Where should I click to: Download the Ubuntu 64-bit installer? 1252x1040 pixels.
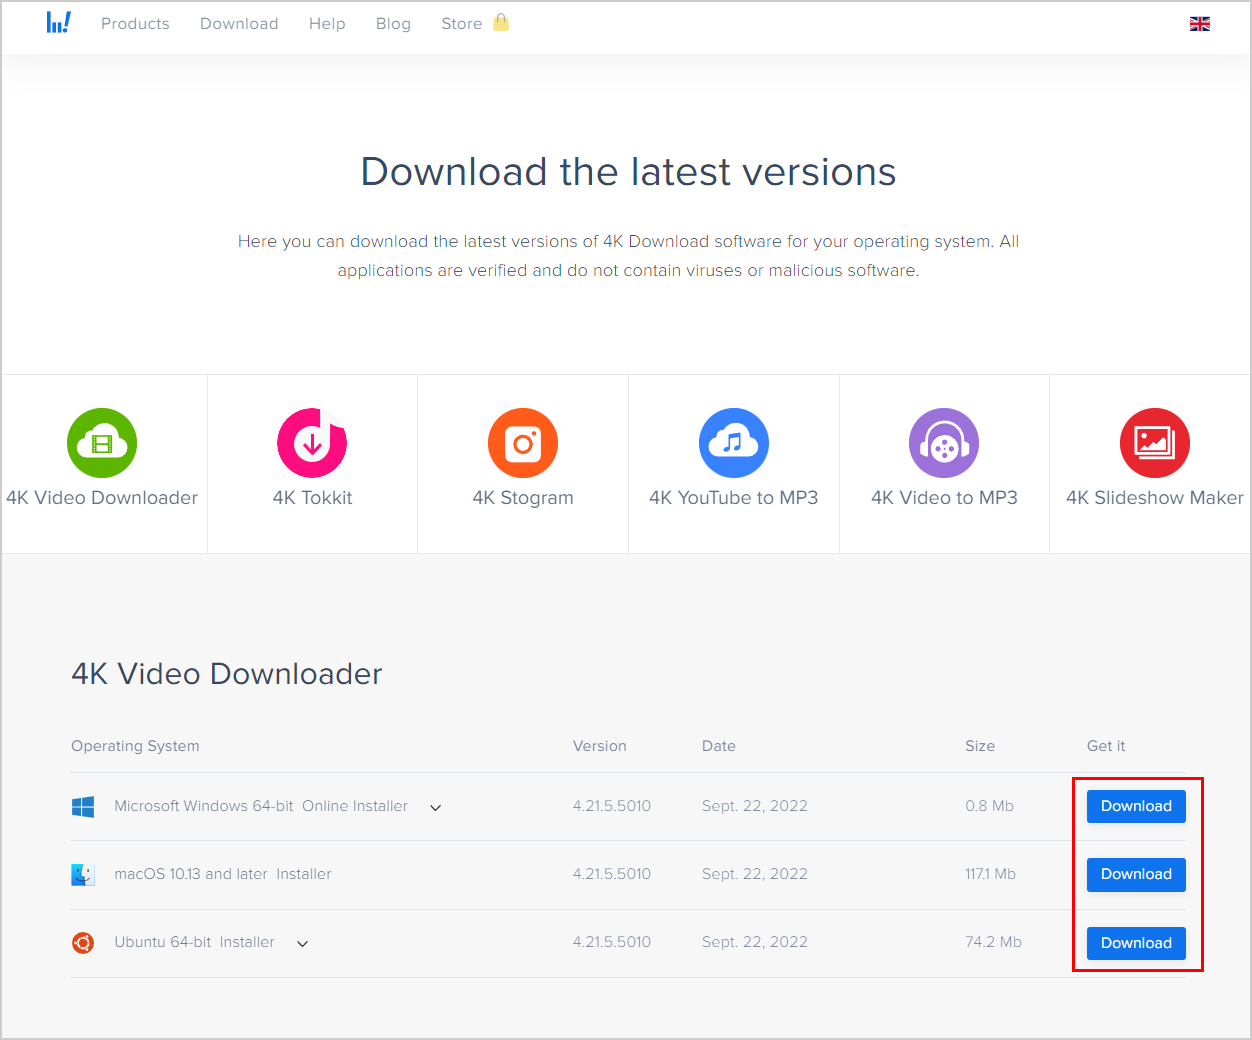[1136, 943]
